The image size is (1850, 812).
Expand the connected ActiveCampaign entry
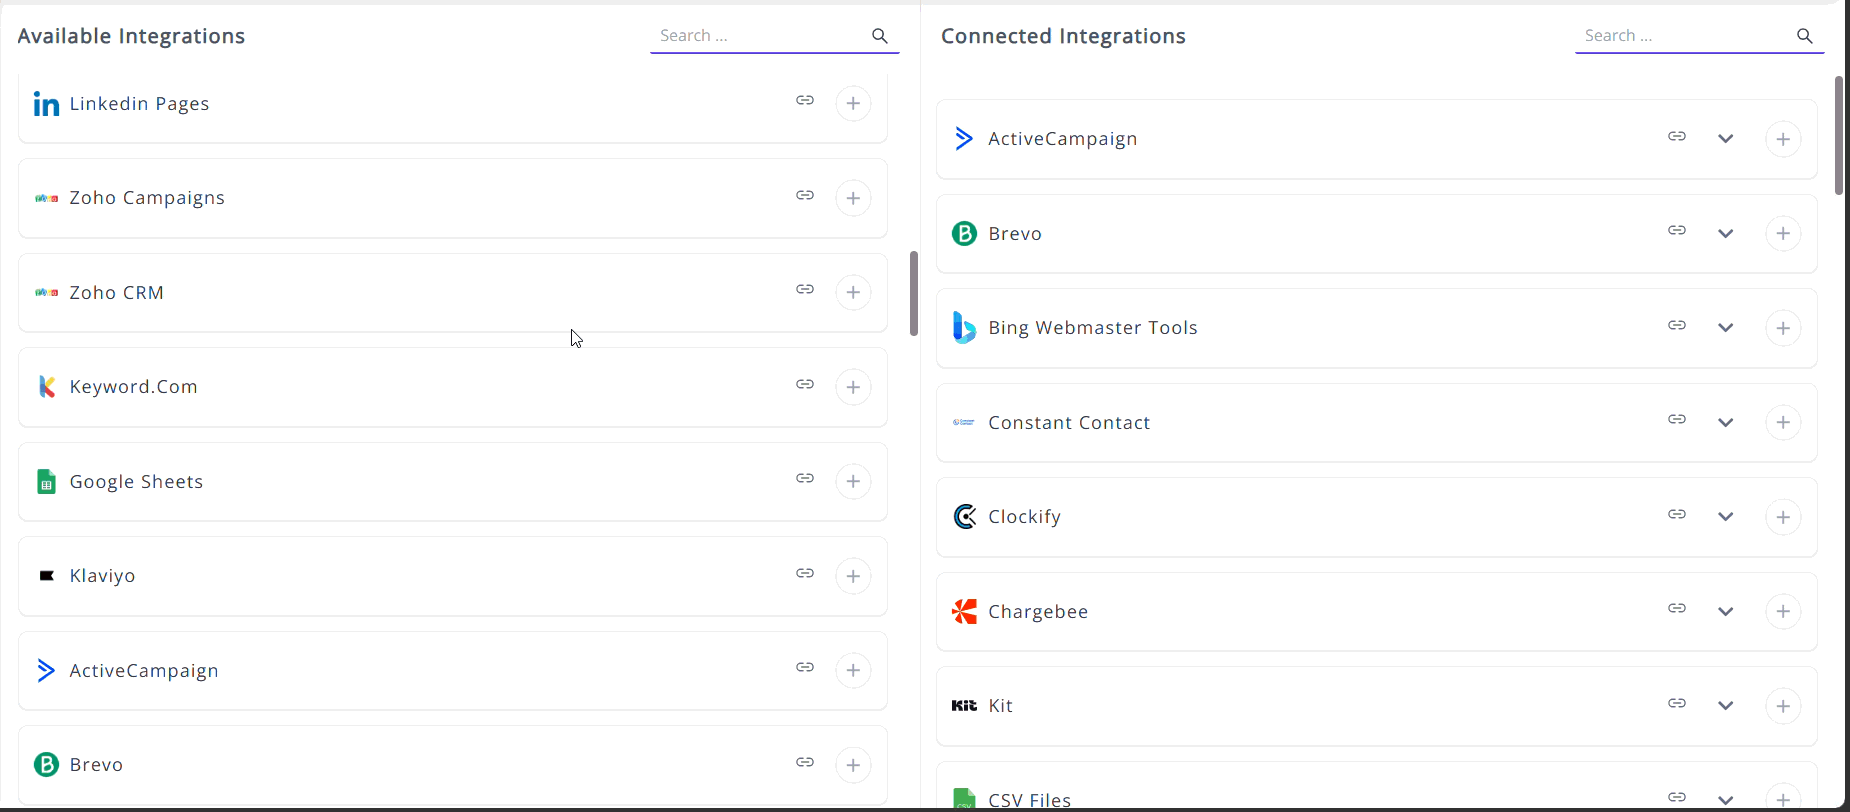tap(1726, 139)
